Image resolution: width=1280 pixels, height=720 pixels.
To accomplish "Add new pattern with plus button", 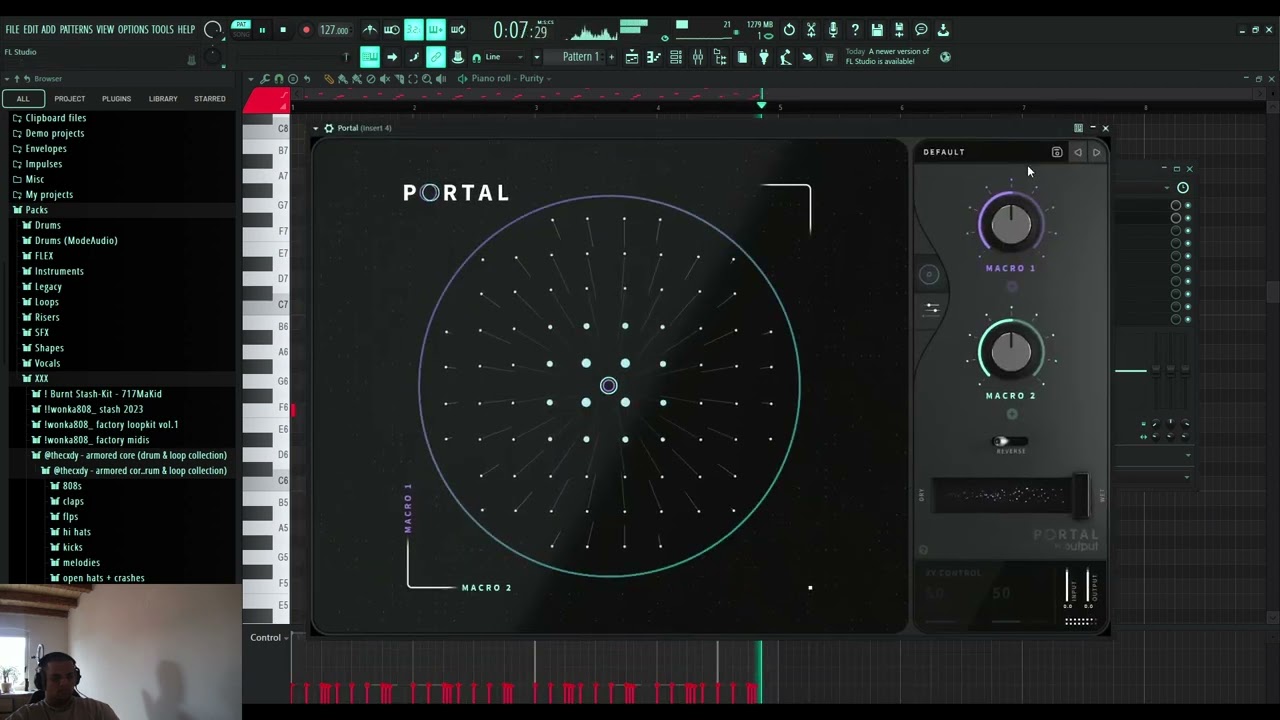I will (611, 57).
